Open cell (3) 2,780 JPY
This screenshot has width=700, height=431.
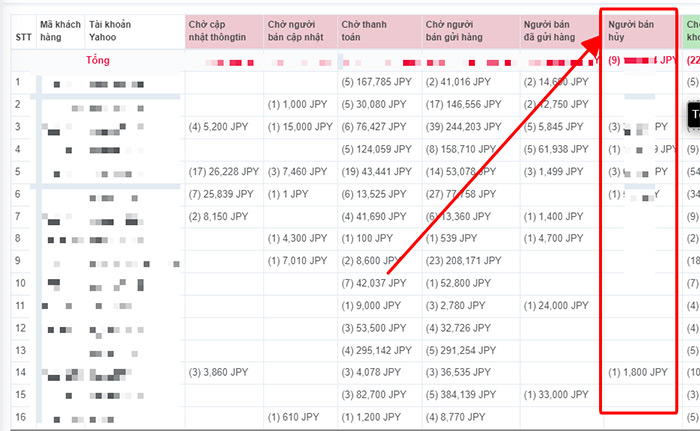(x=455, y=305)
